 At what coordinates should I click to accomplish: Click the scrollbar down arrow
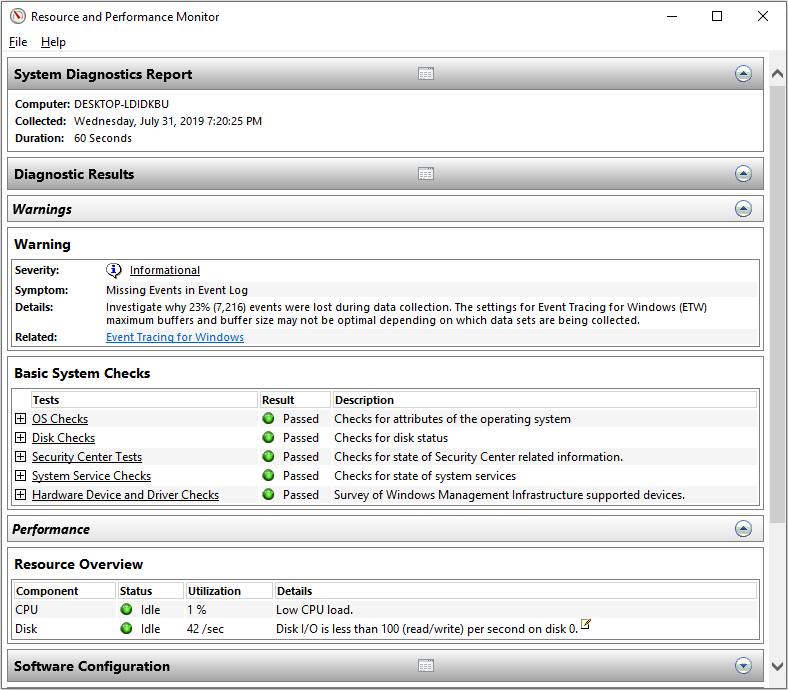777,667
